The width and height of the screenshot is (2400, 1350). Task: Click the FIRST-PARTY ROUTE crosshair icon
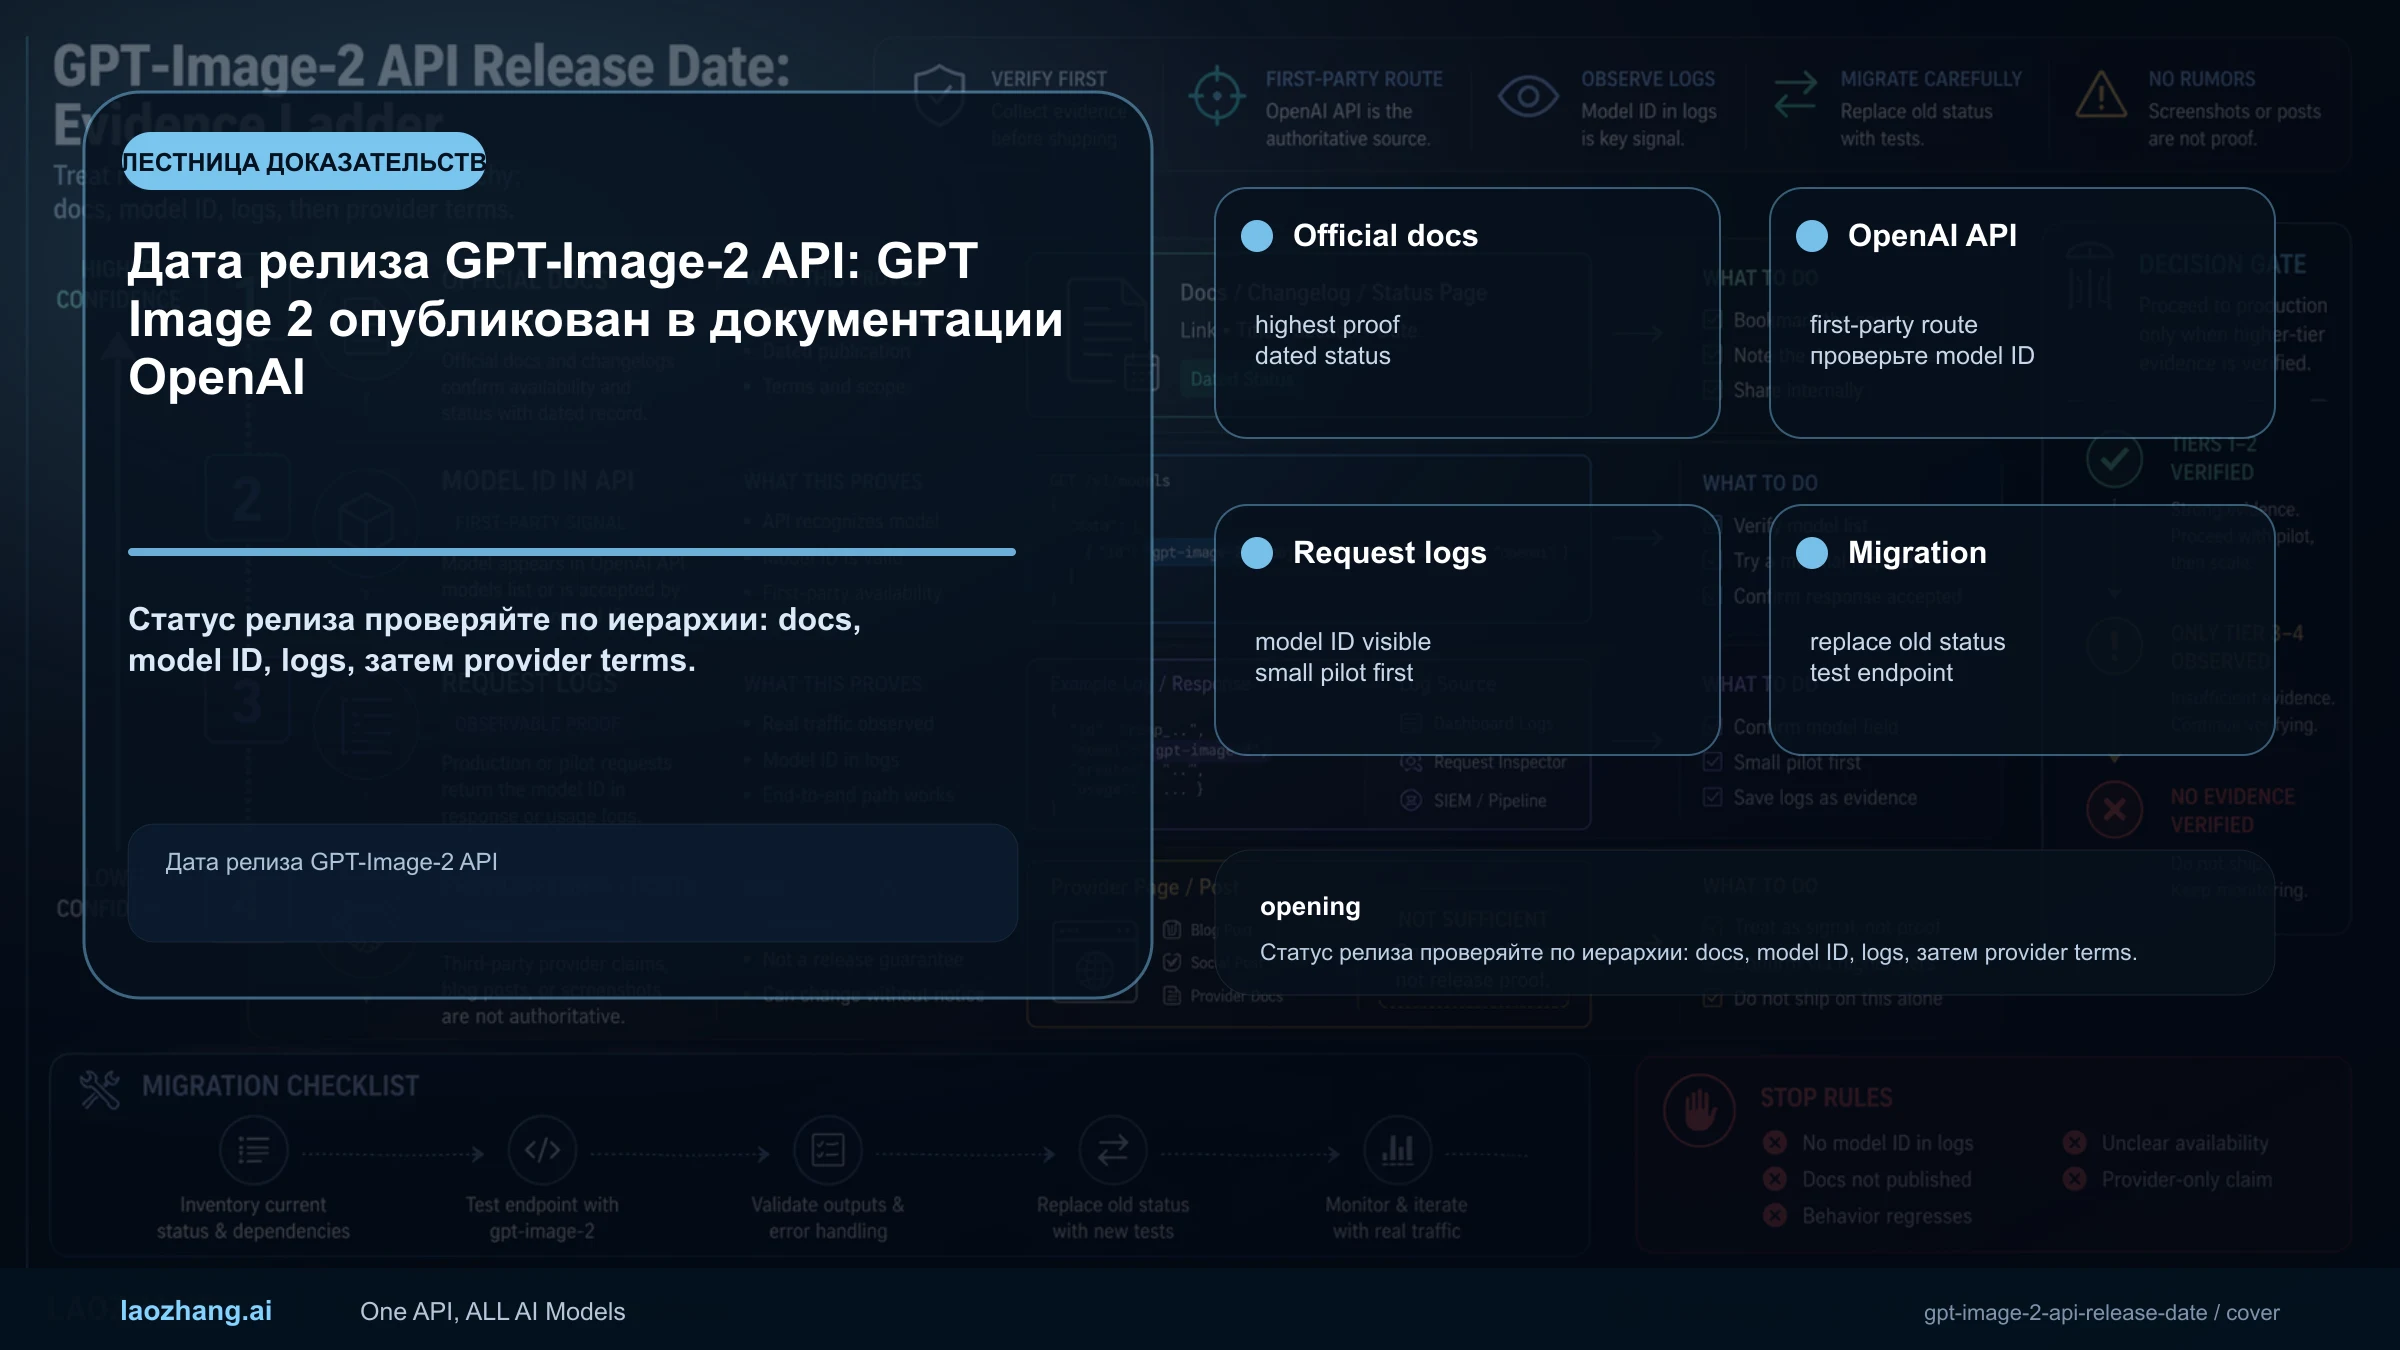[x=1216, y=96]
